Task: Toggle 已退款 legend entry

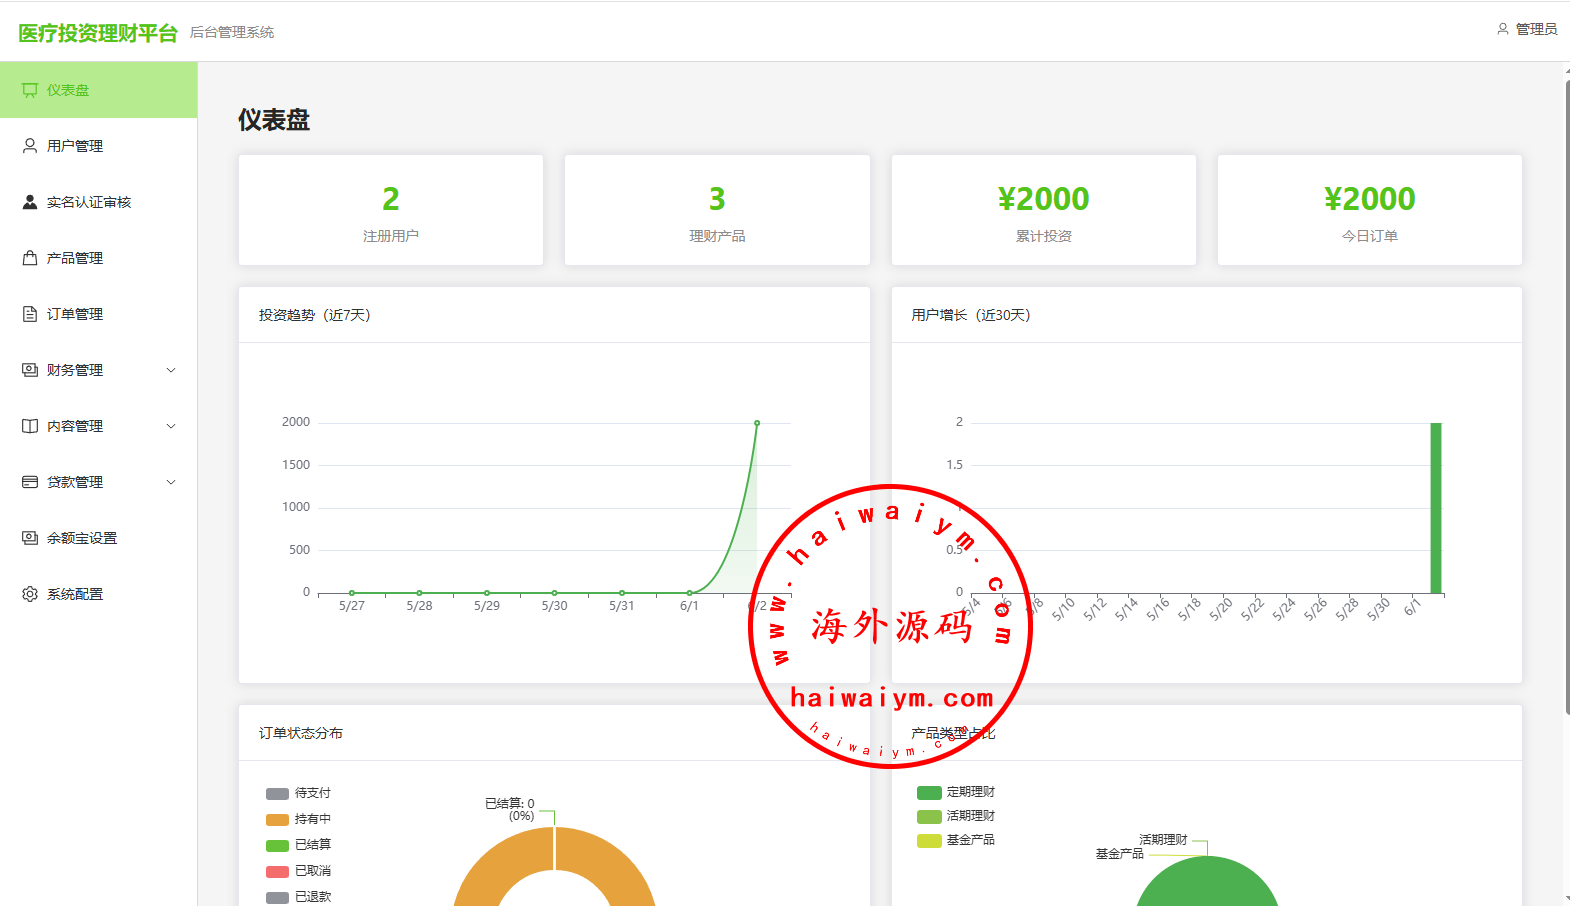Action: tap(298, 897)
